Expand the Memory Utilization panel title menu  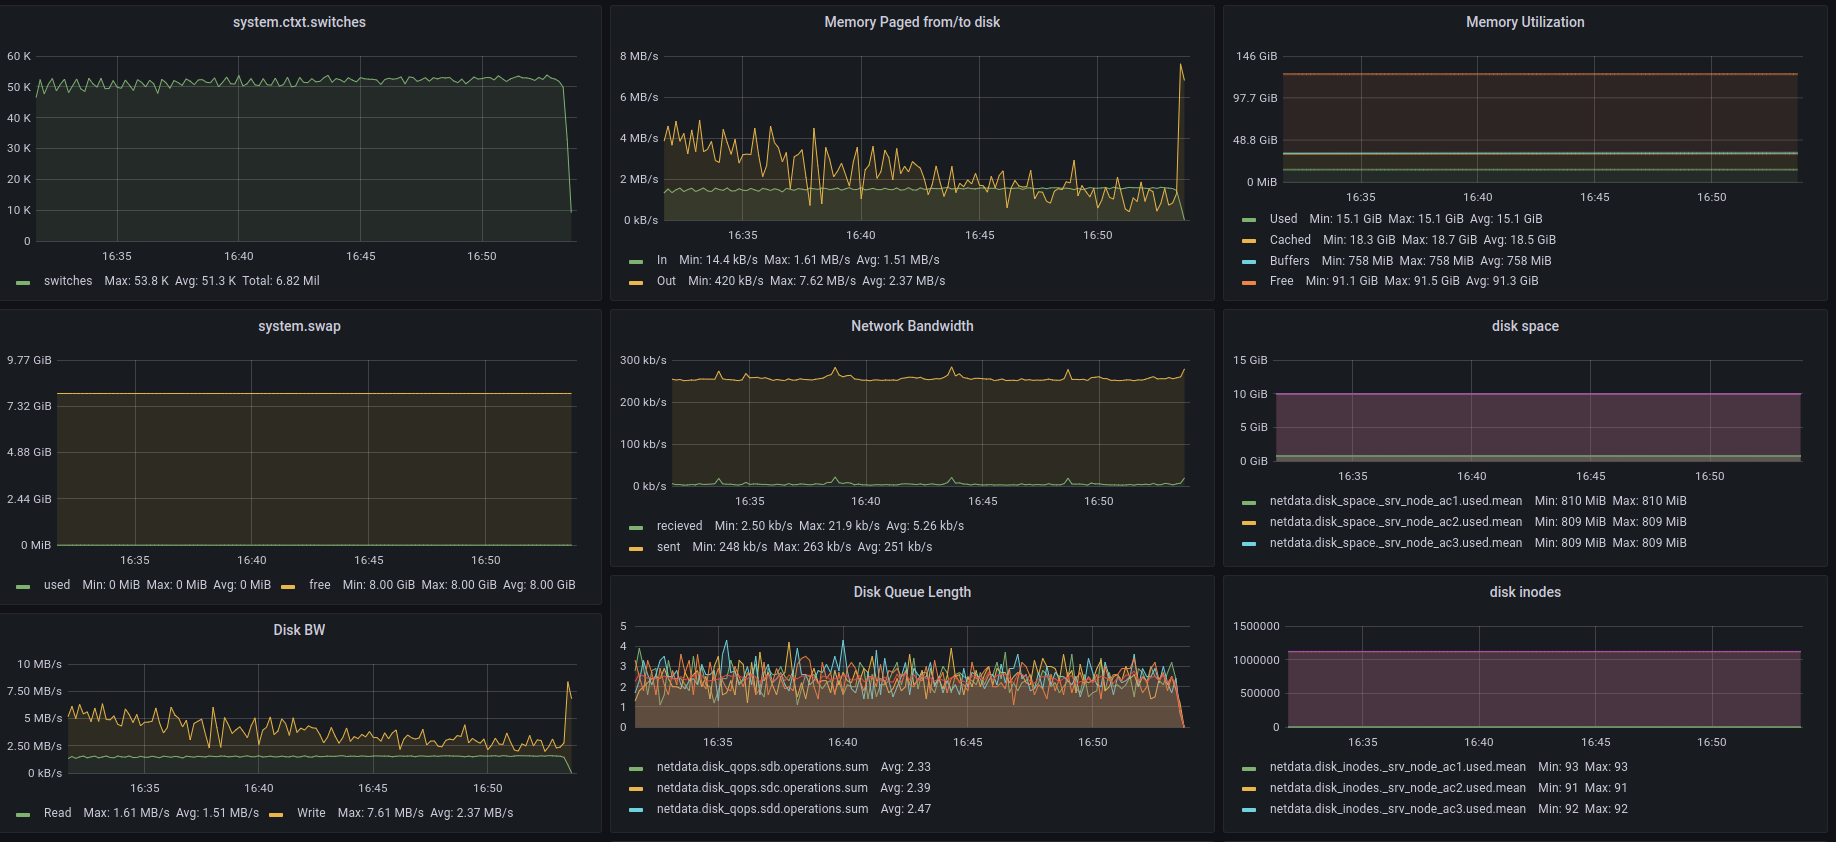click(x=1524, y=22)
